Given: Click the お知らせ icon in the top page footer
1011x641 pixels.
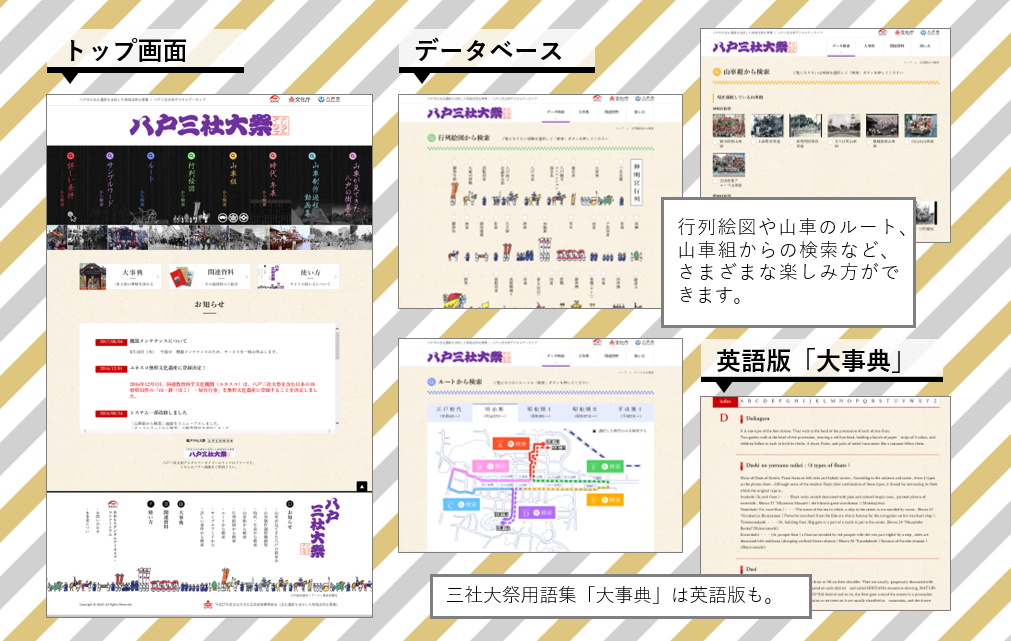Looking at the screenshot, I should pyautogui.click(x=290, y=504).
